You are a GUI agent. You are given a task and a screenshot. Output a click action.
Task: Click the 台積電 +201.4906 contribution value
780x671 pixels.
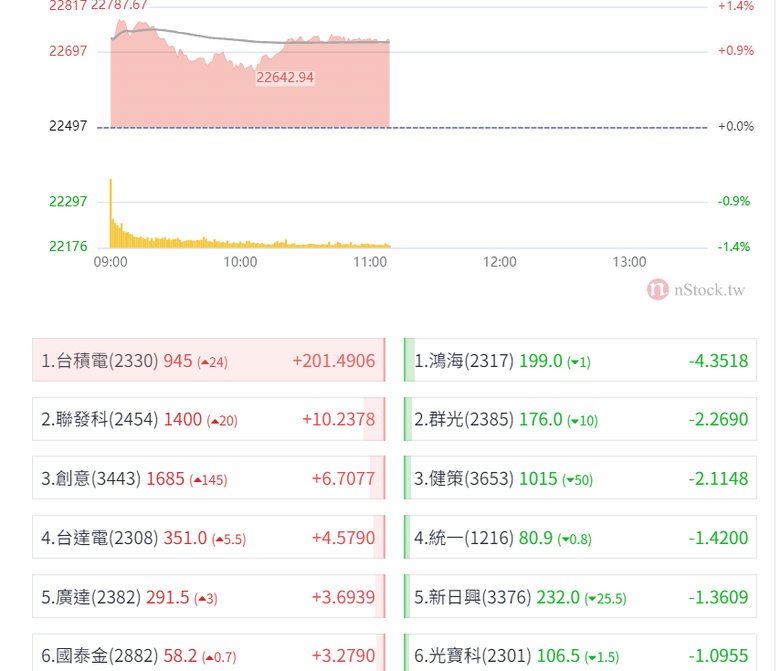click(x=333, y=361)
